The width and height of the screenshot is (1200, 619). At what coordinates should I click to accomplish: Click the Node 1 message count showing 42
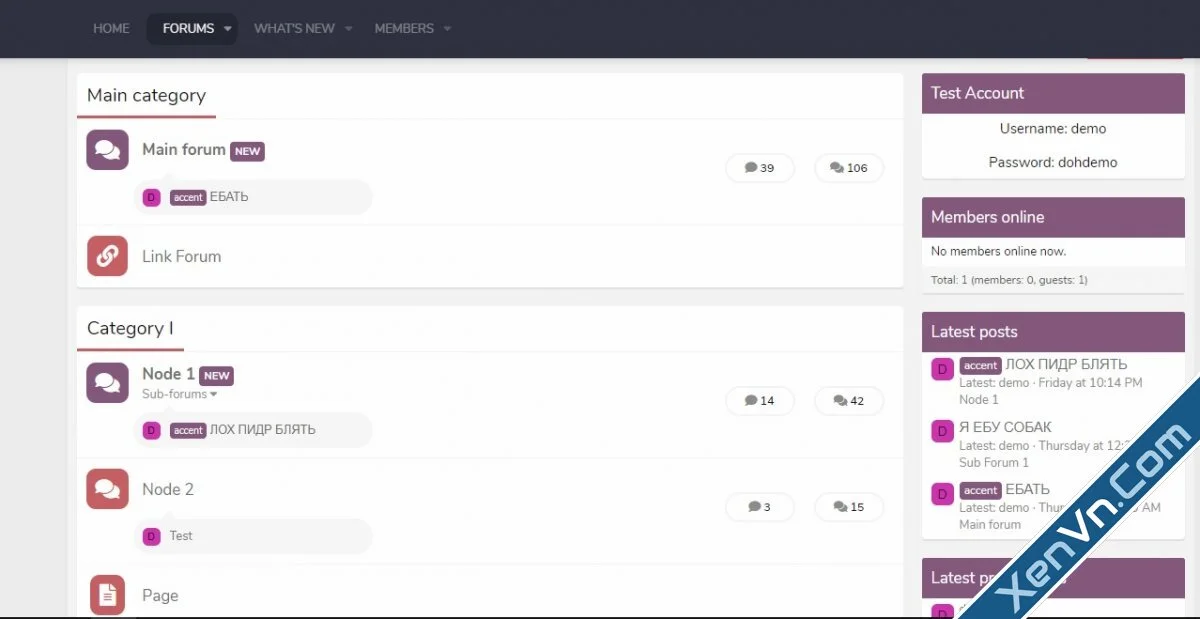click(849, 401)
